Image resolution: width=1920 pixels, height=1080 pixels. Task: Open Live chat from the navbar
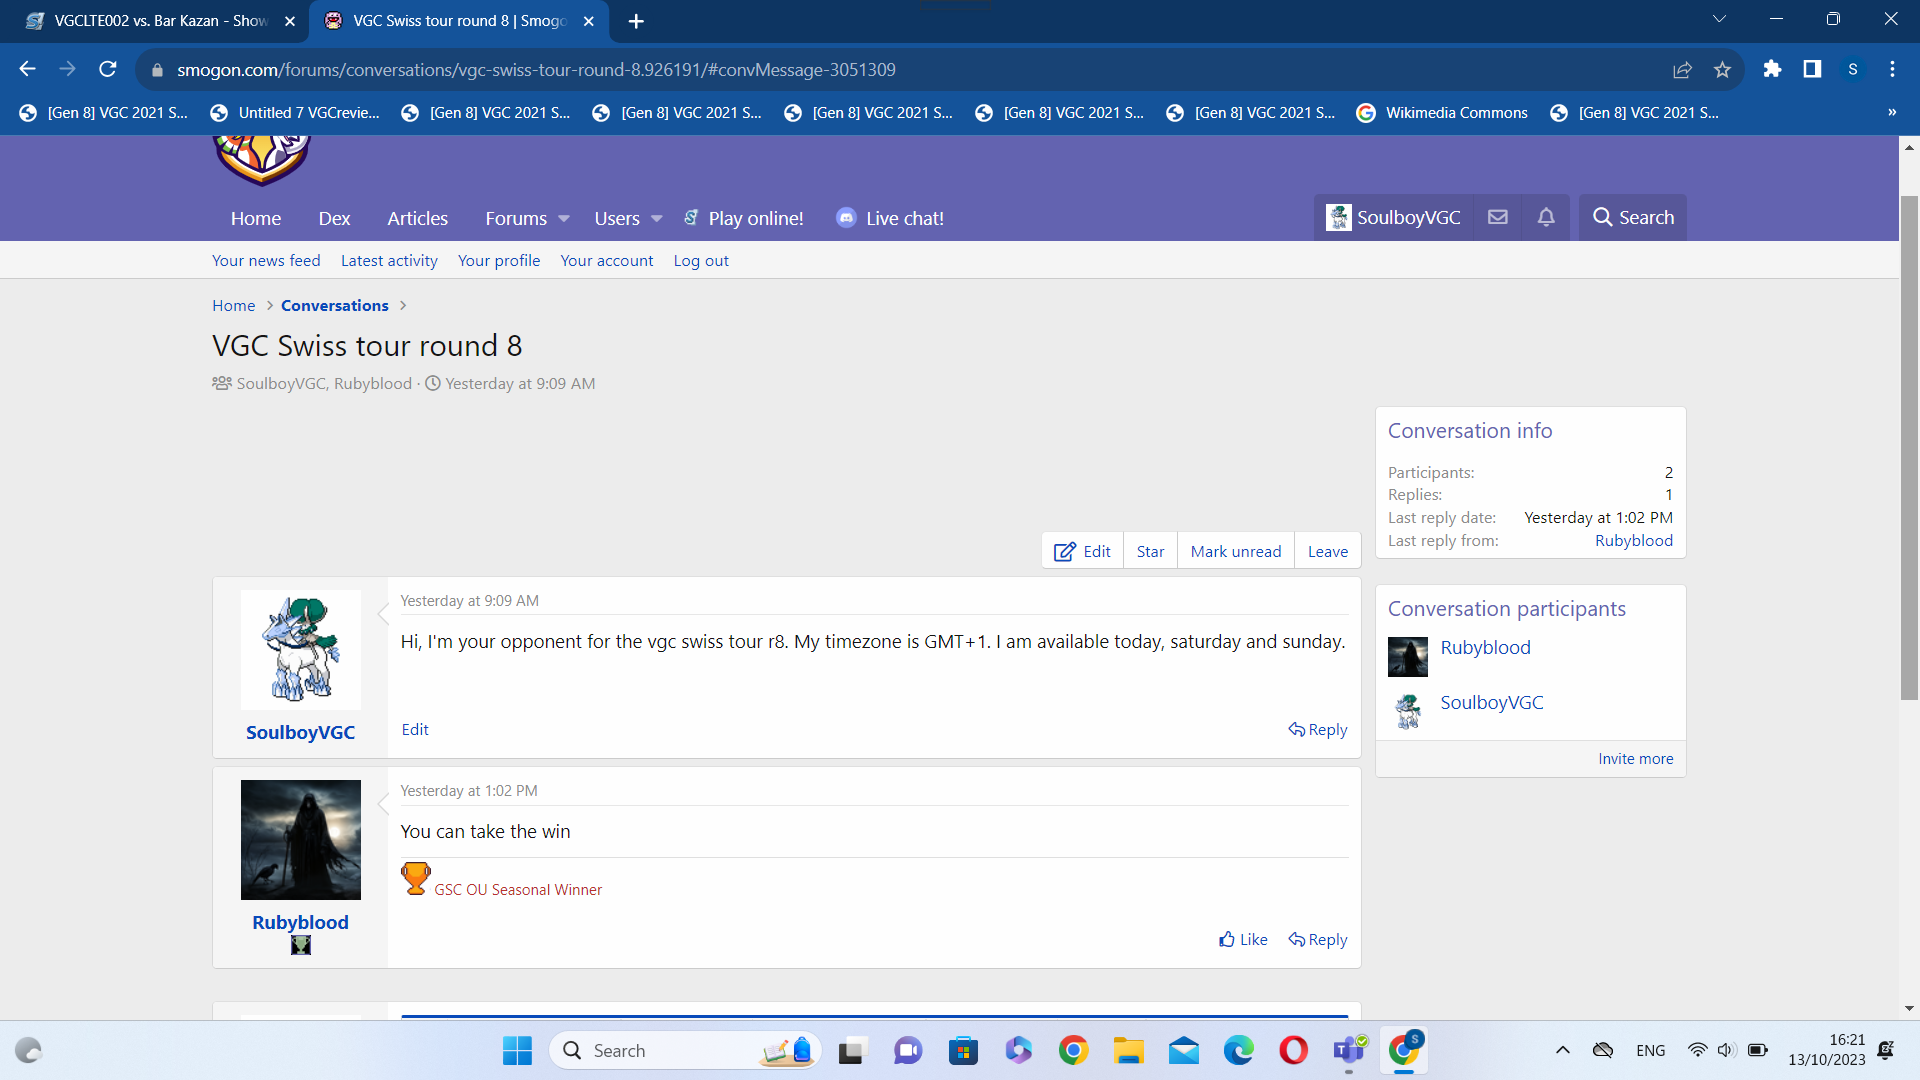pyautogui.click(x=902, y=218)
